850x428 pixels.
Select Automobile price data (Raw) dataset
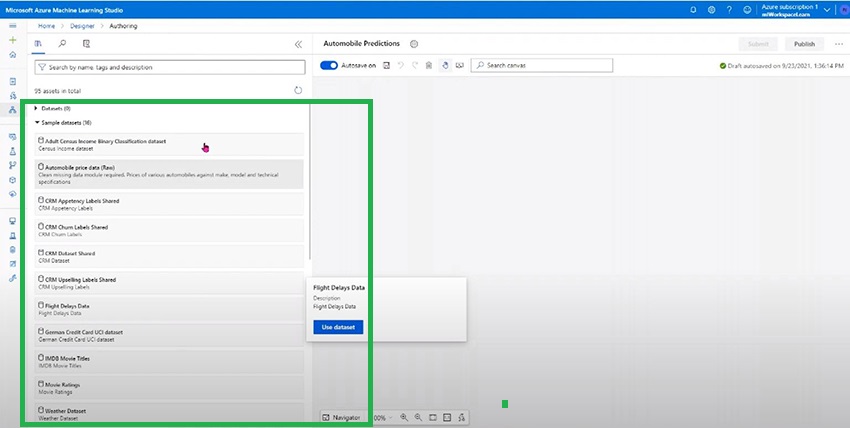coord(169,174)
